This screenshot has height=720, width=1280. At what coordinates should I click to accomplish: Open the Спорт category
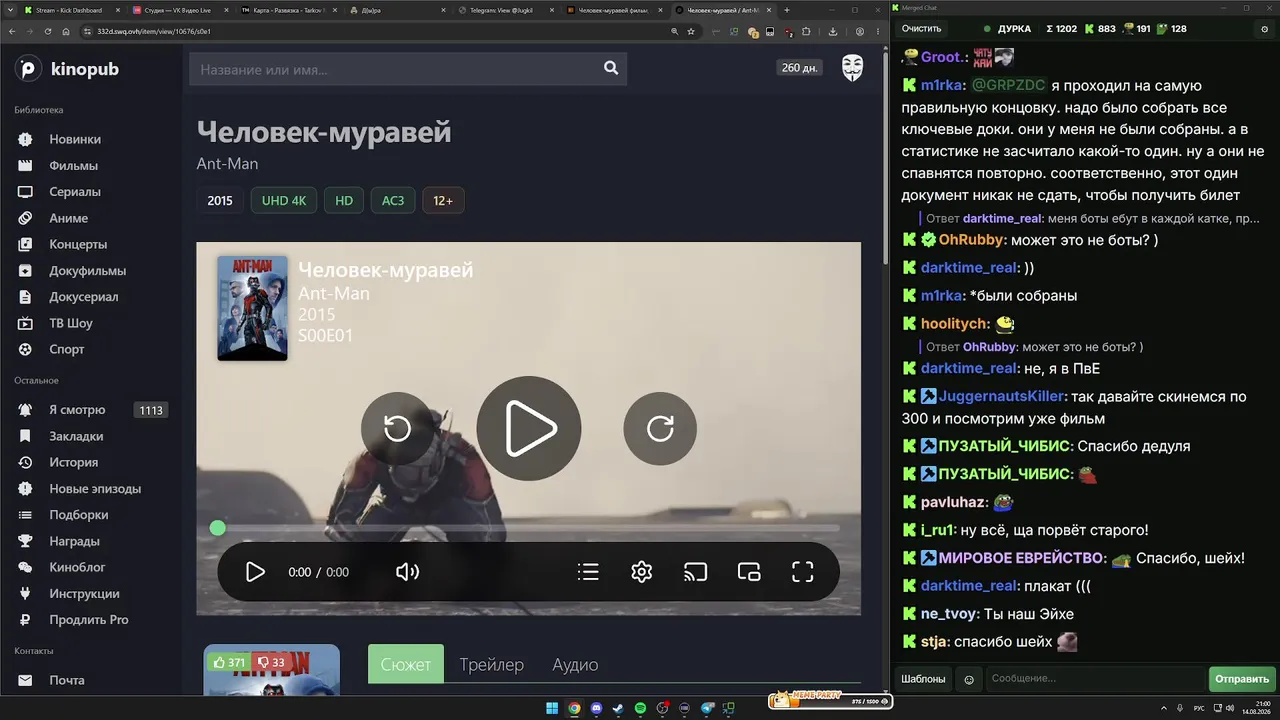pos(67,349)
